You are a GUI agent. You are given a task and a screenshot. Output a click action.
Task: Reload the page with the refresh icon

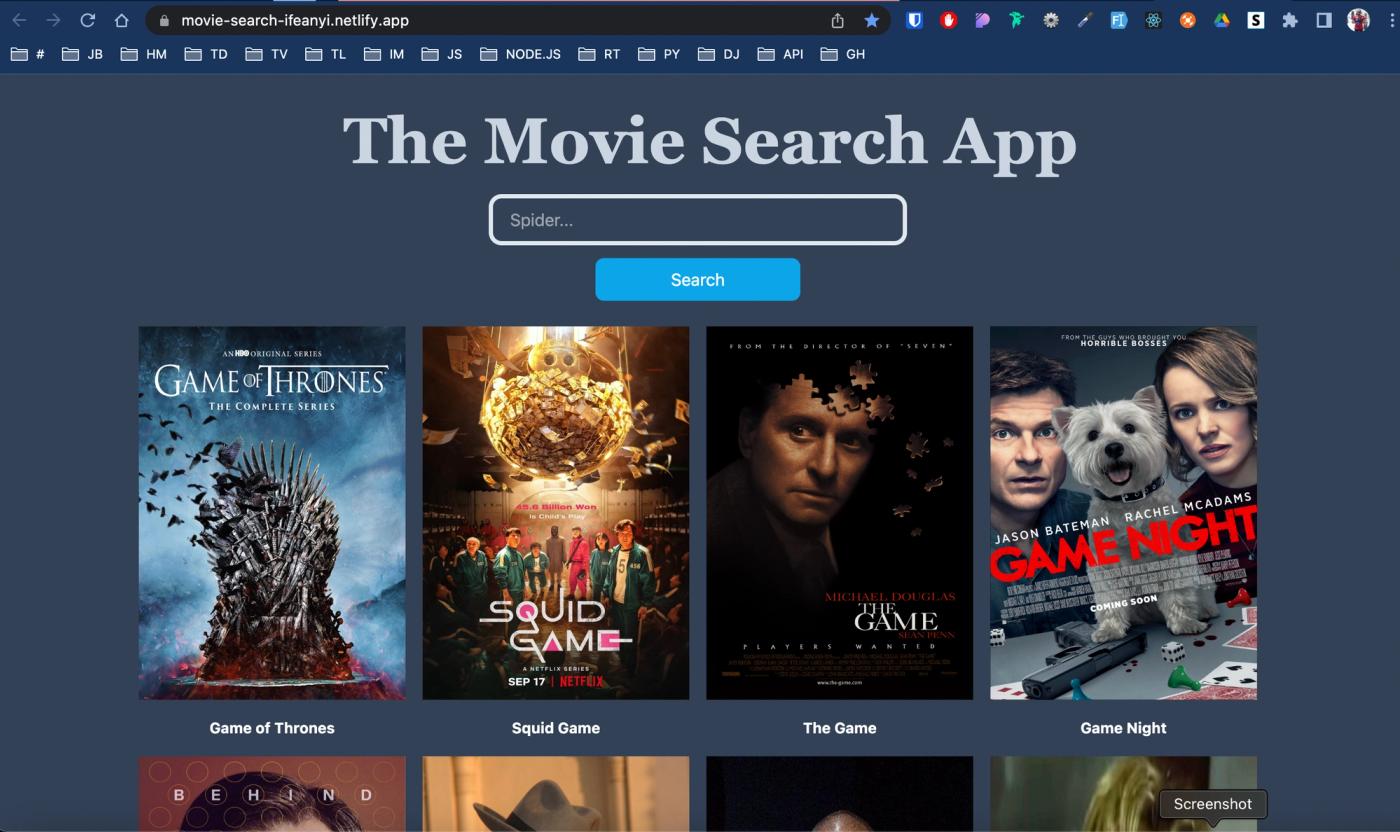(x=87, y=20)
